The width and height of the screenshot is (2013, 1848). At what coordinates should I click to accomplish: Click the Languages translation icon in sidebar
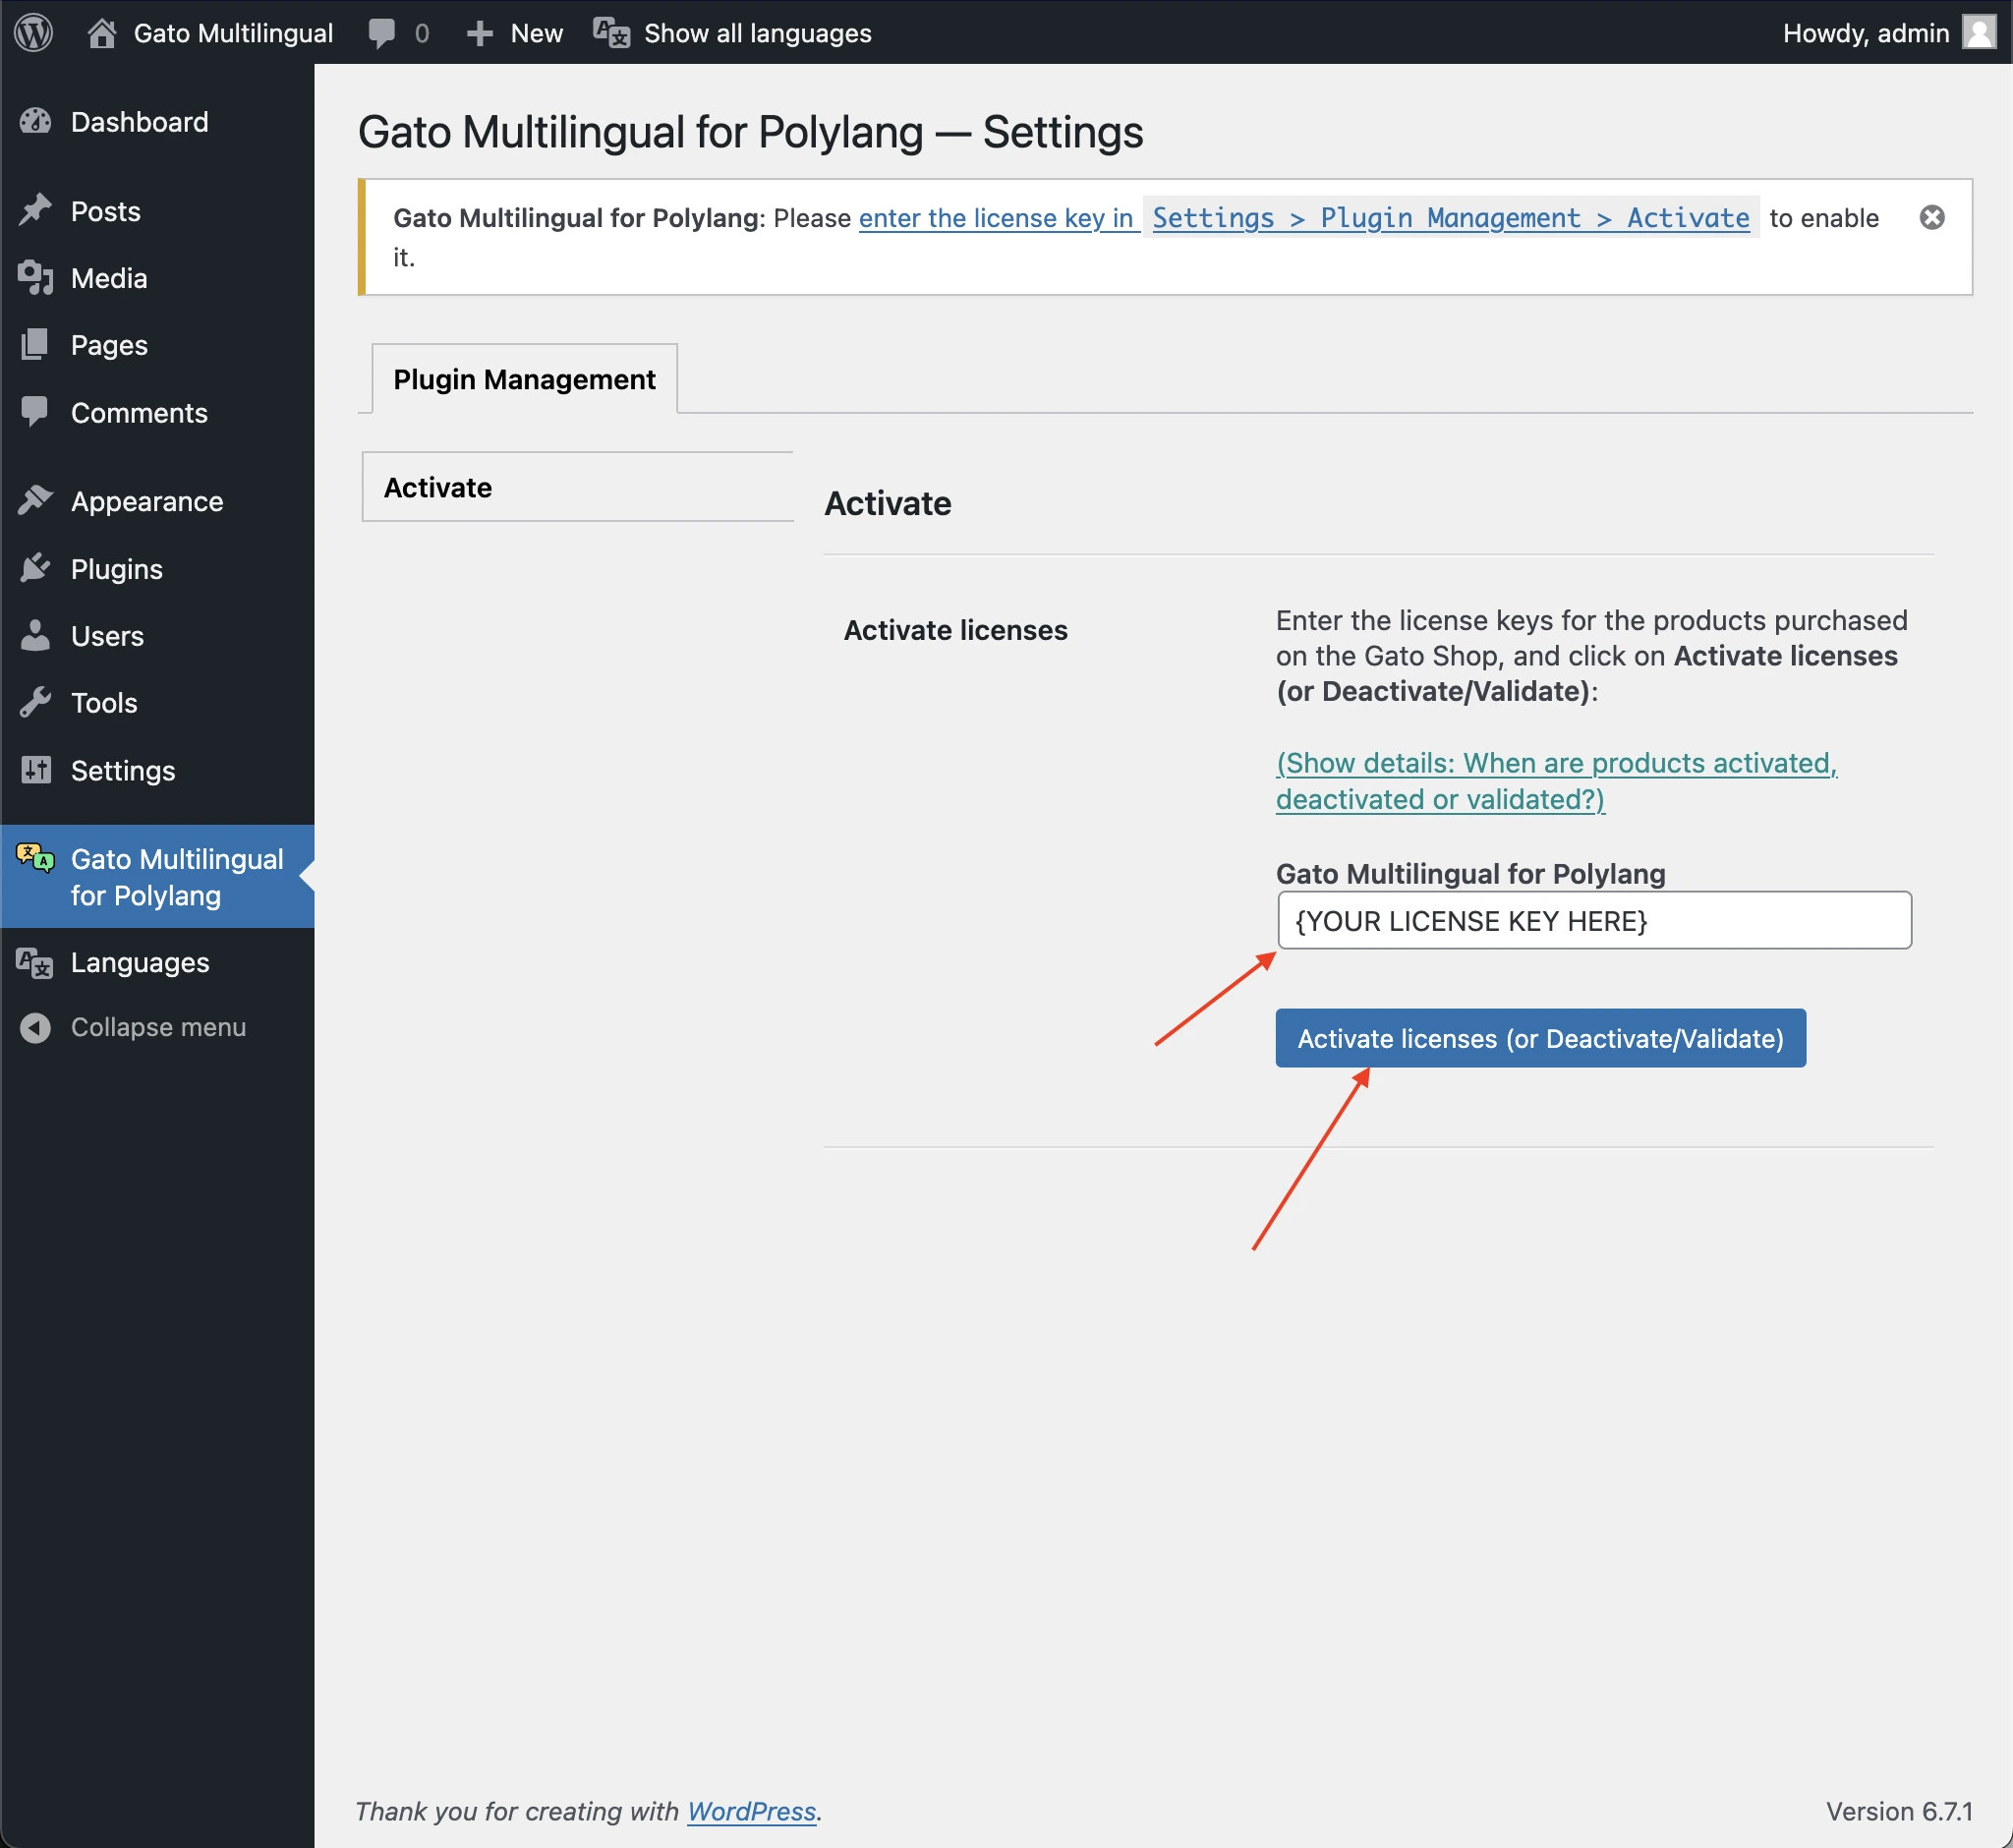coord(36,963)
